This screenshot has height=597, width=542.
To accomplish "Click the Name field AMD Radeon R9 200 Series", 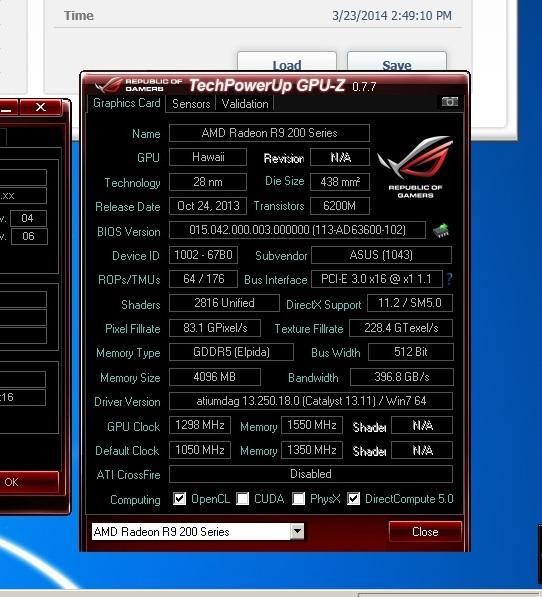I will pos(269,133).
